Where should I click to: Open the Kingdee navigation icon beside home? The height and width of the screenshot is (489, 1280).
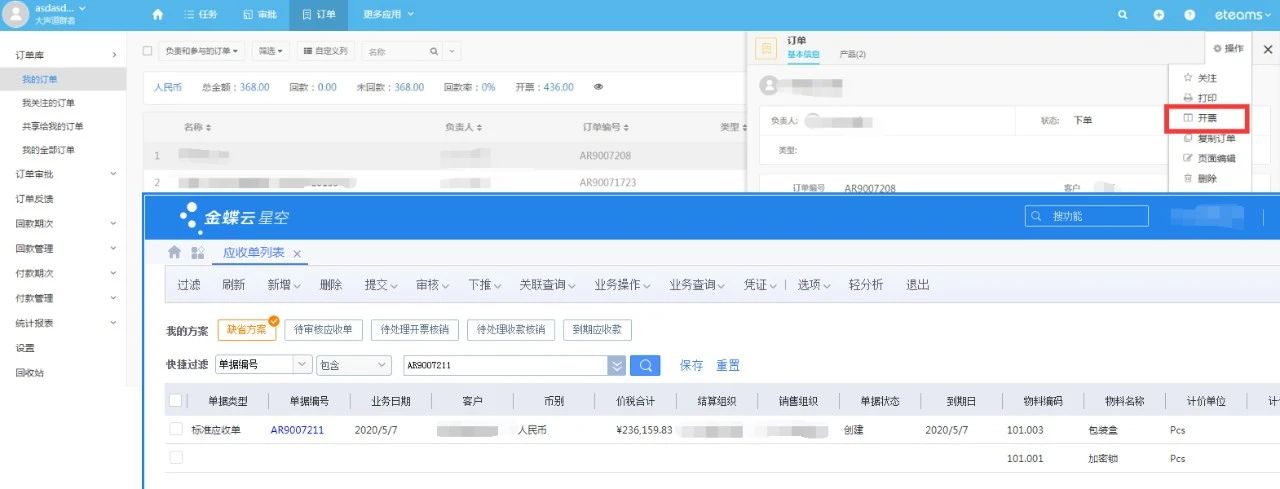pos(197,253)
